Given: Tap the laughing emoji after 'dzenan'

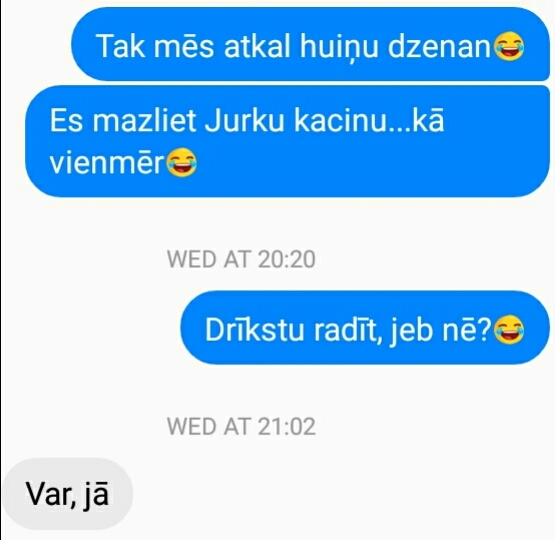Looking at the screenshot, I should [509, 46].
